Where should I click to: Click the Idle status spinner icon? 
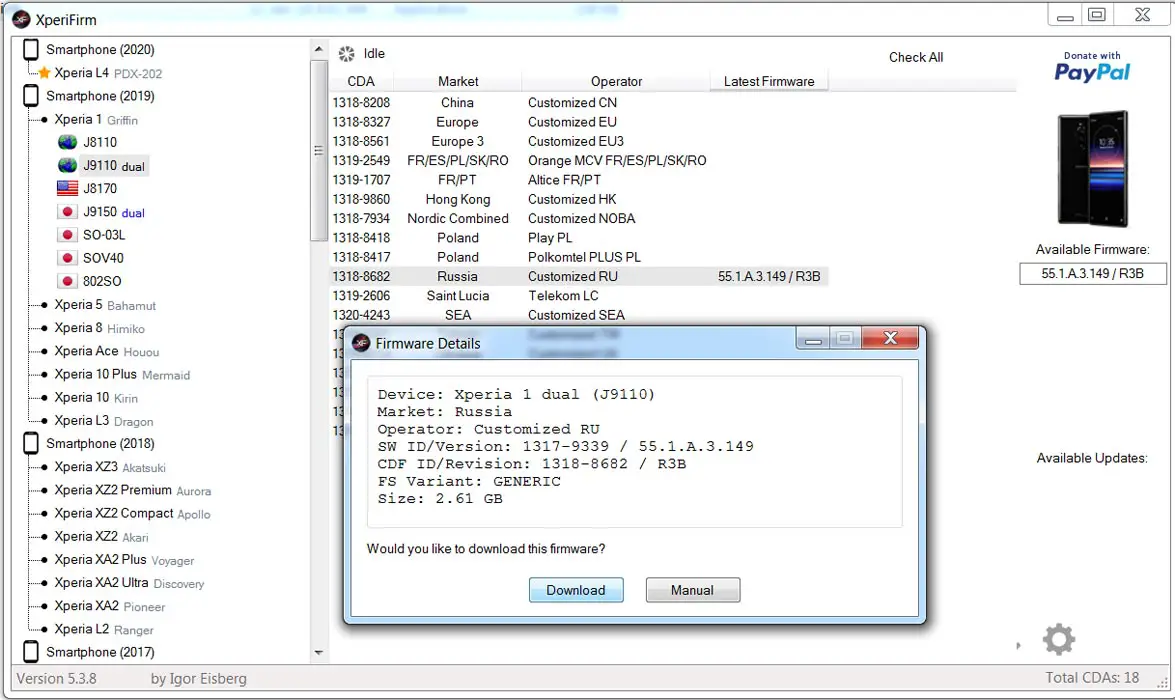pos(346,54)
